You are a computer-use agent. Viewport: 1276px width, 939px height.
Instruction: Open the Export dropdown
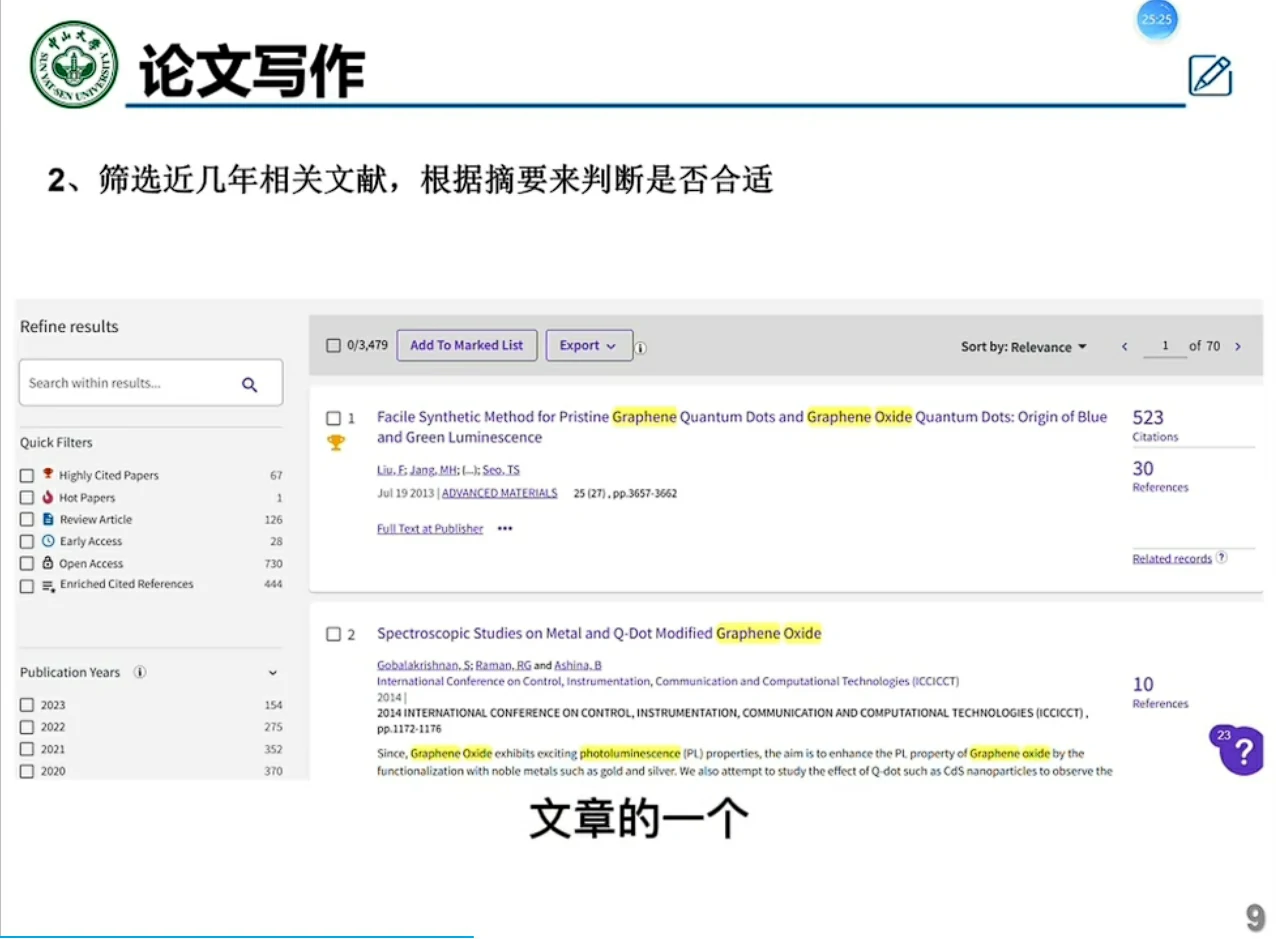tap(588, 345)
